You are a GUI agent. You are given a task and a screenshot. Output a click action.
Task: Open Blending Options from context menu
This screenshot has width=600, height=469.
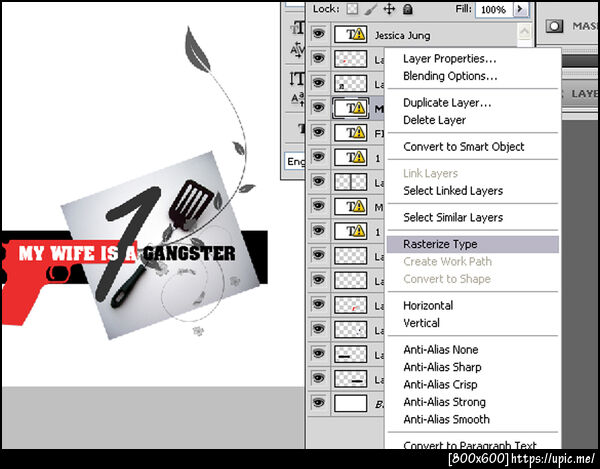[x=450, y=76]
